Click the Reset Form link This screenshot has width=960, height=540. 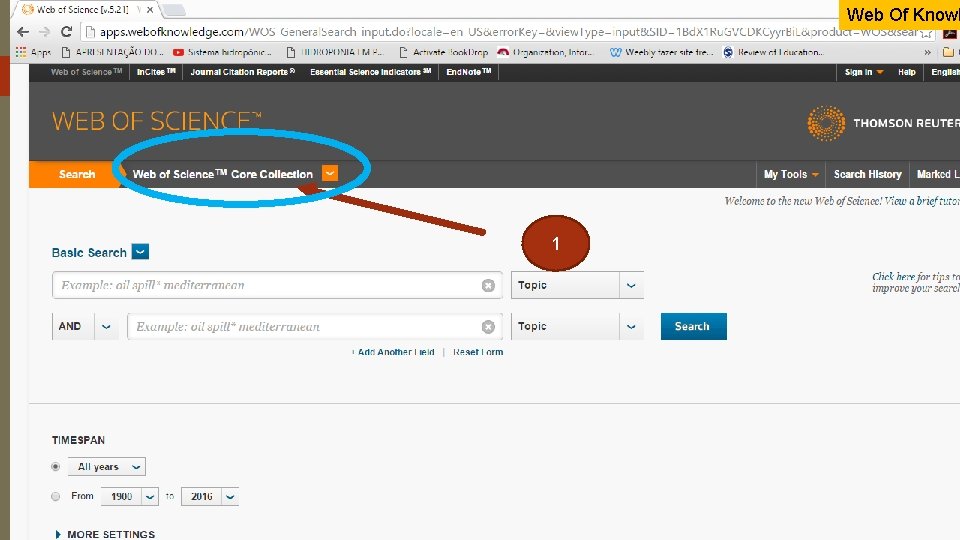[x=478, y=352]
